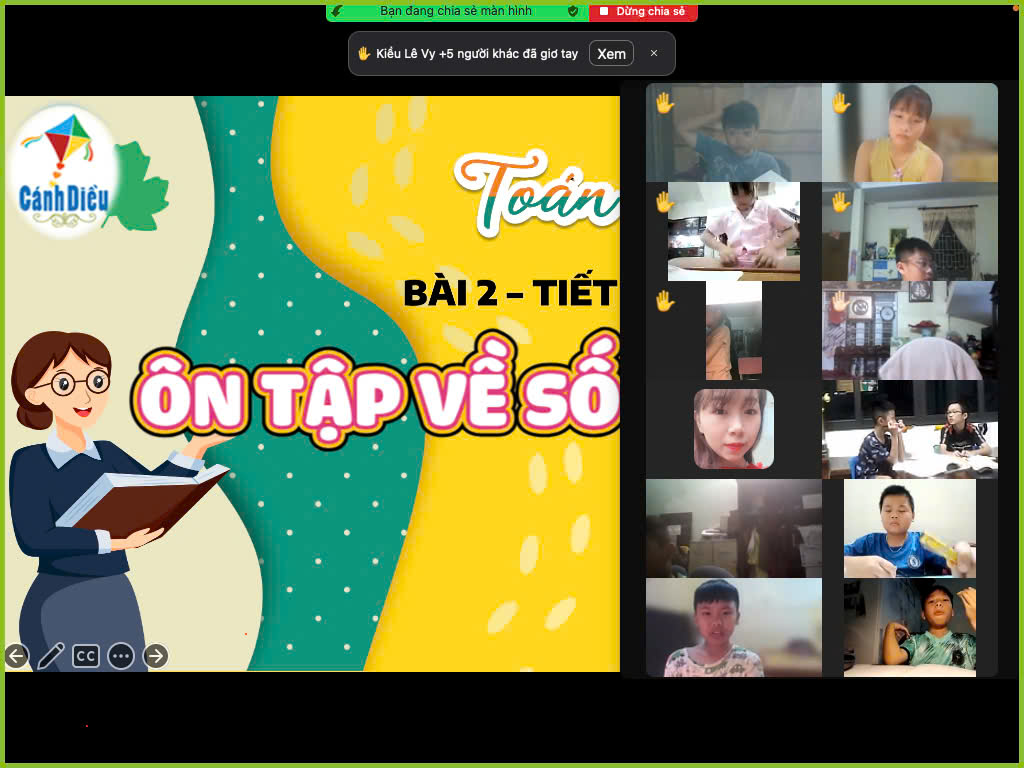Viewport: 1024px width, 768px height.
Task: Click the arrow icon on the green sharing bar
Action: pos(337,11)
